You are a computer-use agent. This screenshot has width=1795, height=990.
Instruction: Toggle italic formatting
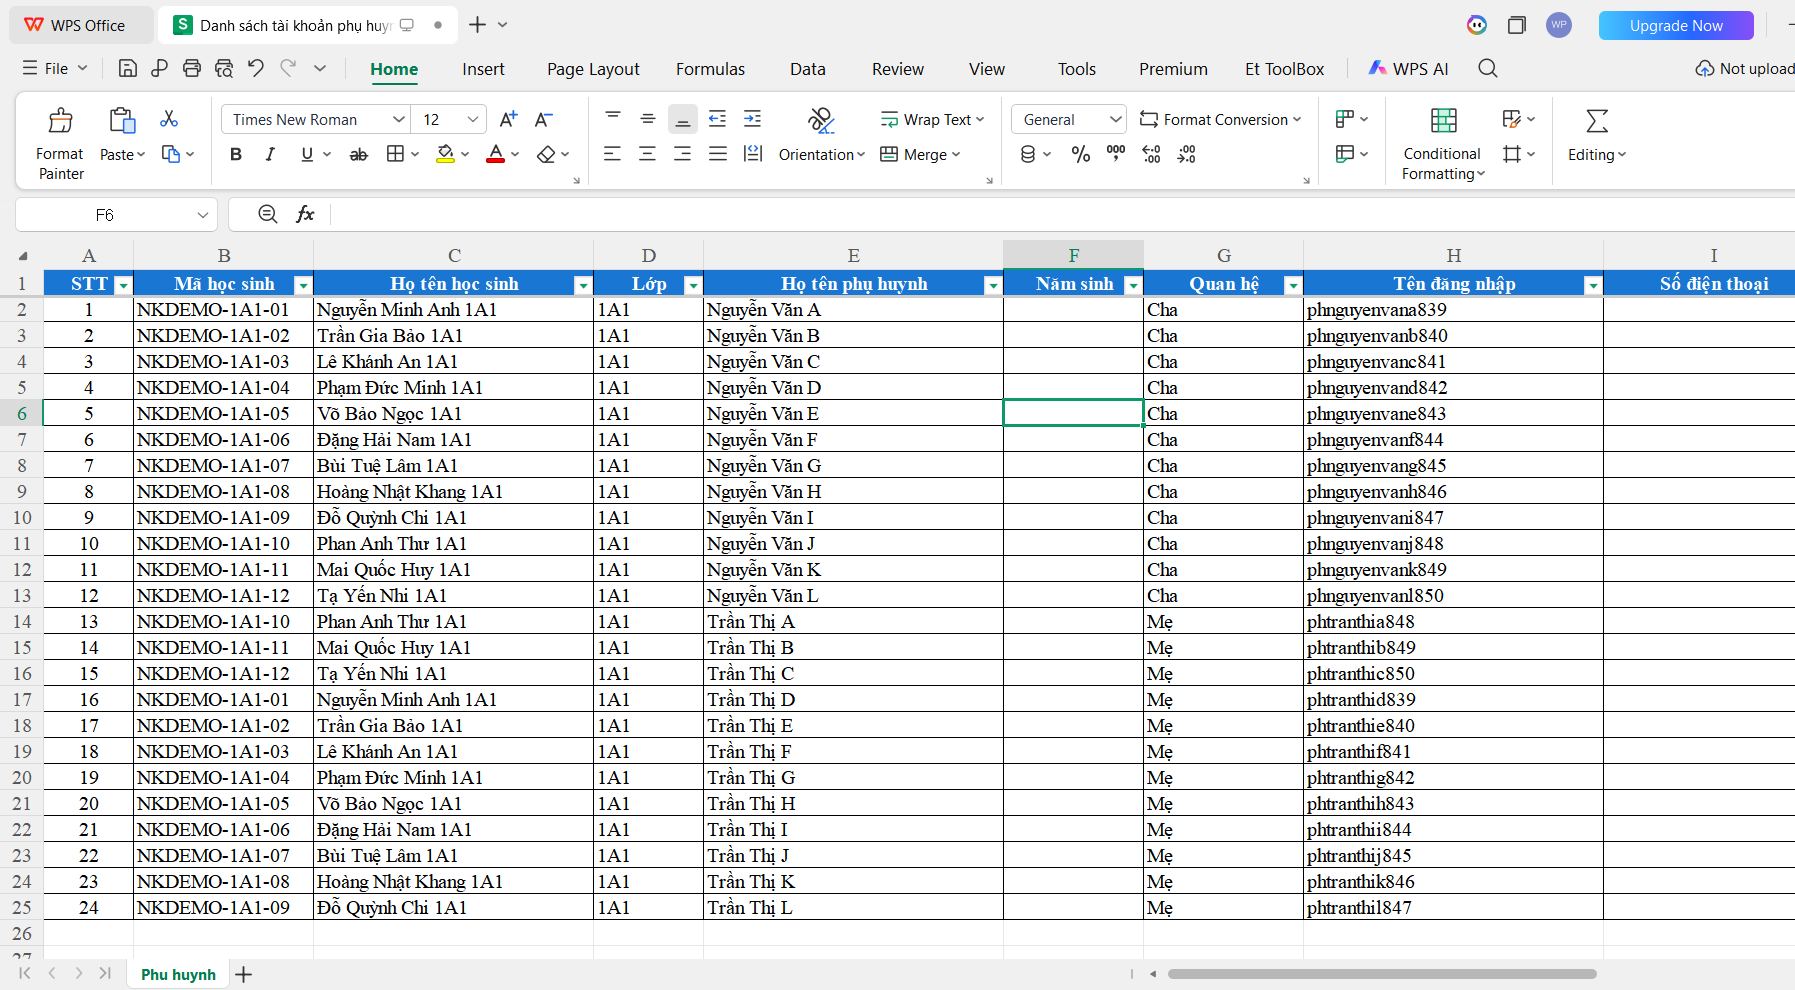270,154
